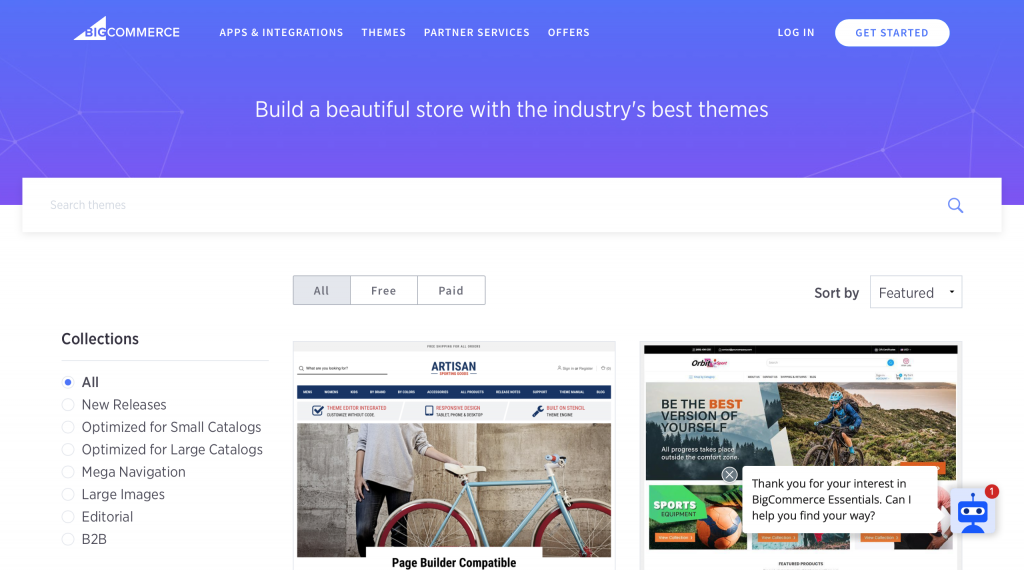Screen dimensions: 1024x570
Task: Open the Sort by Featured dropdown
Action: (x=916, y=292)
